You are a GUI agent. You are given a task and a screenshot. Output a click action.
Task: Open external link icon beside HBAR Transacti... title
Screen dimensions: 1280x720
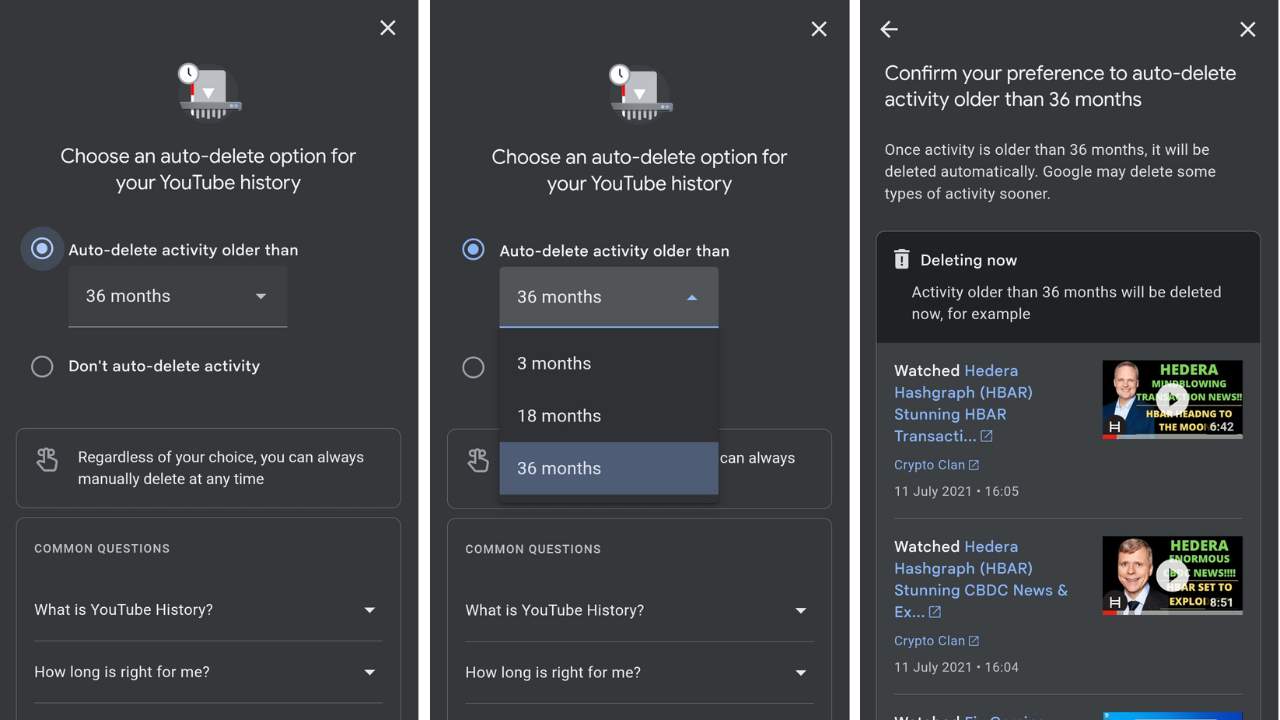click(x=987, y=436)
